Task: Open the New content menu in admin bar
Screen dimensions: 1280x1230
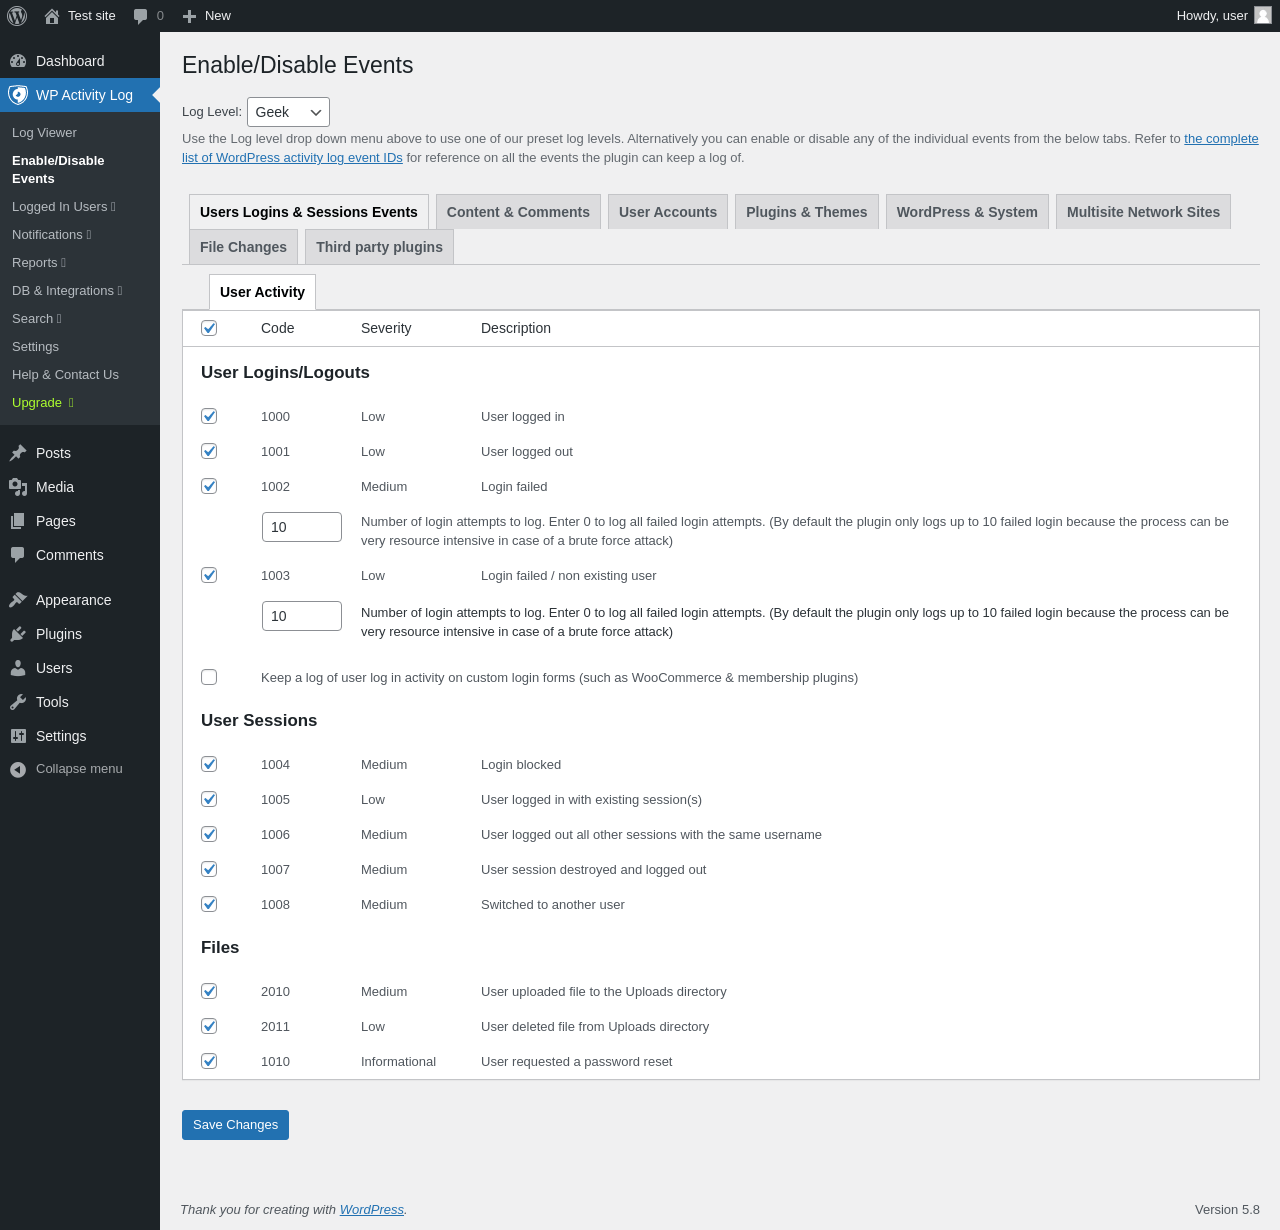Action: click(x=207, y=16)
